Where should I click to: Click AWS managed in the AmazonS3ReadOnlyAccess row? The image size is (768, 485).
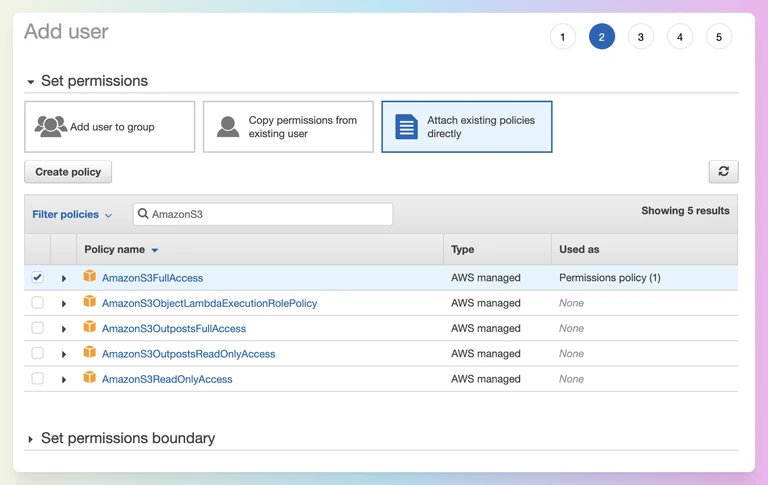[x=486, y=379]
